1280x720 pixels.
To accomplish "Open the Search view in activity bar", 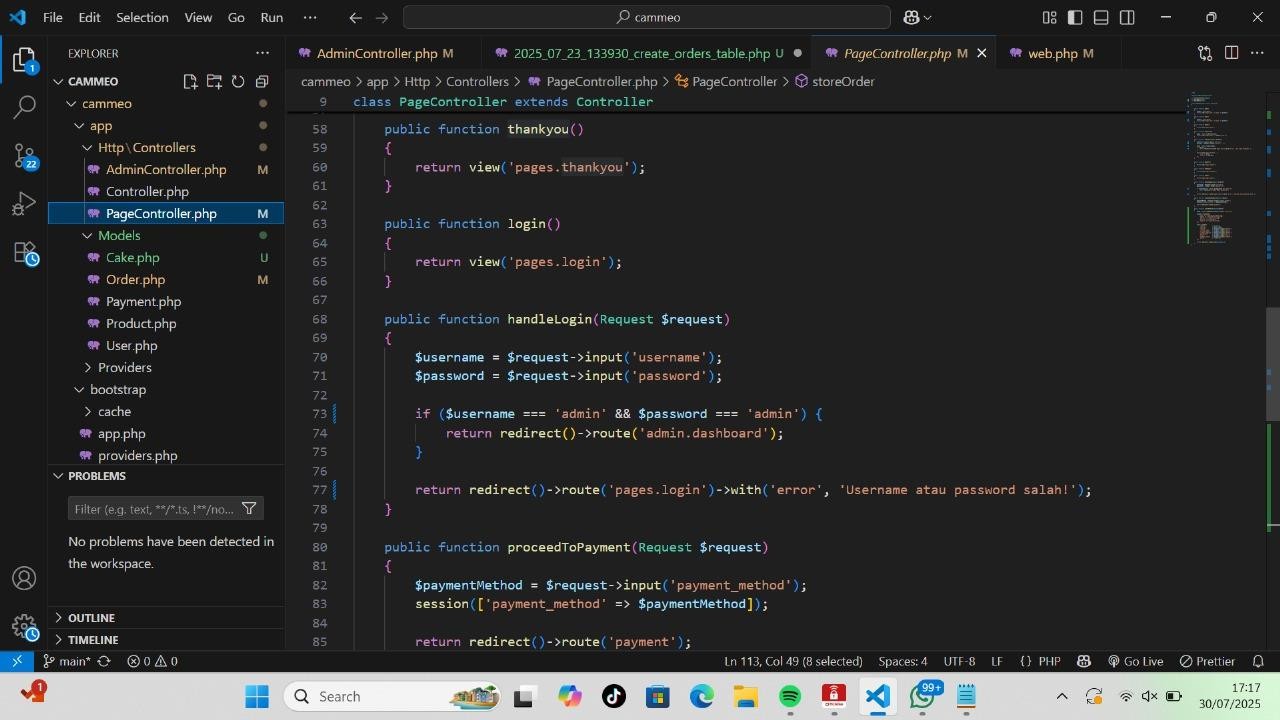I will click(x=24, y=107).
